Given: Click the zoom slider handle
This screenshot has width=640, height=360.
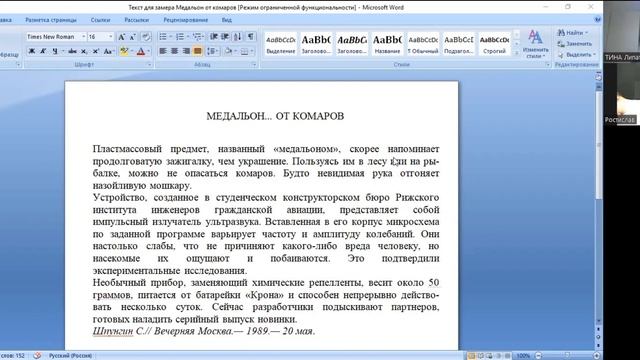Looking at the screenshot, I should (x=567, y=356).
